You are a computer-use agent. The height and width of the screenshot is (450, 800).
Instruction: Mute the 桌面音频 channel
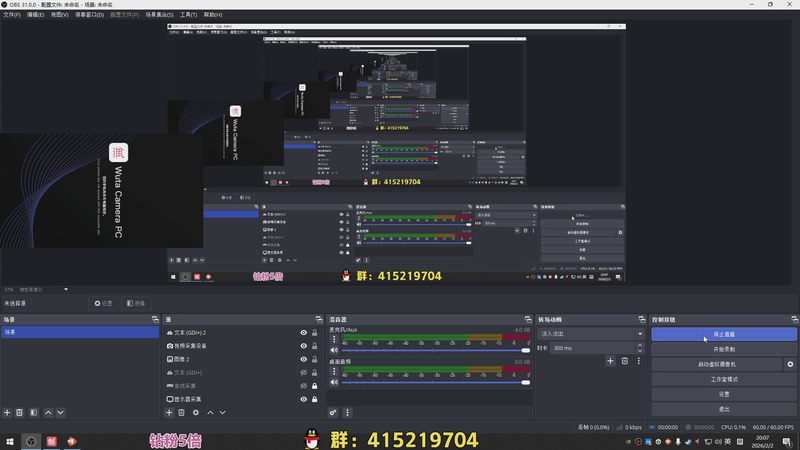tap(334, 382)
